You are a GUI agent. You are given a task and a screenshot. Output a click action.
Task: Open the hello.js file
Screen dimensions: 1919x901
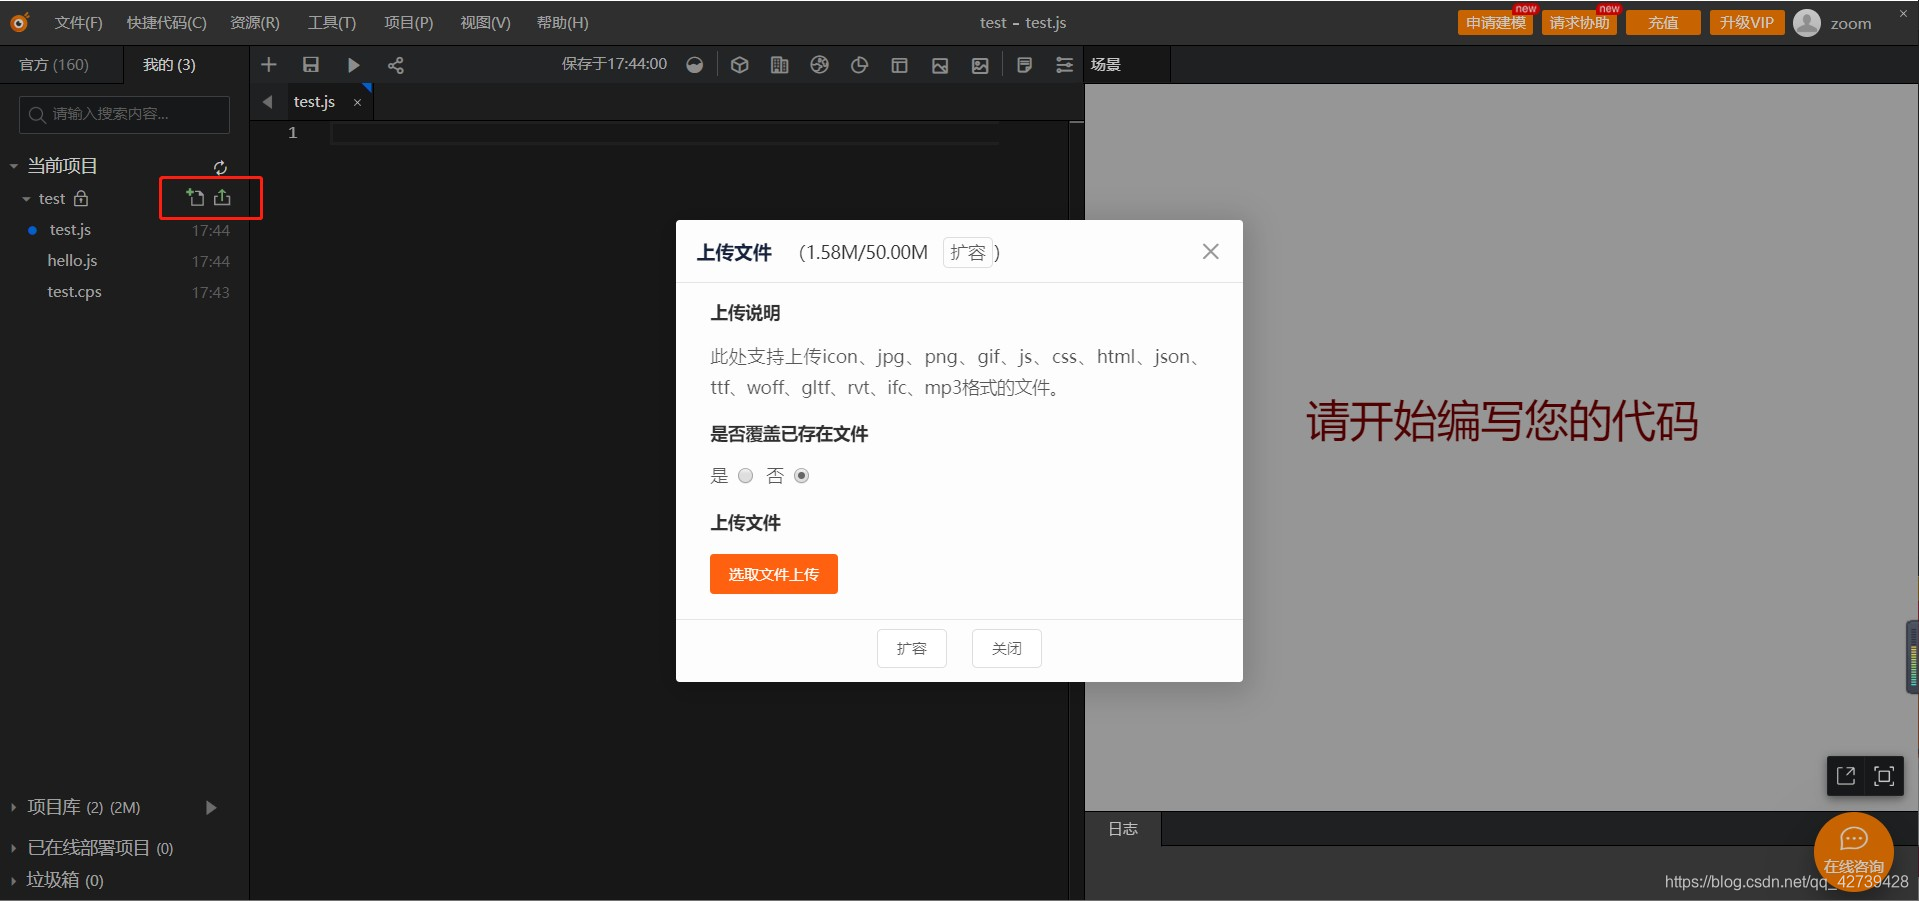(x=71, y=260)
